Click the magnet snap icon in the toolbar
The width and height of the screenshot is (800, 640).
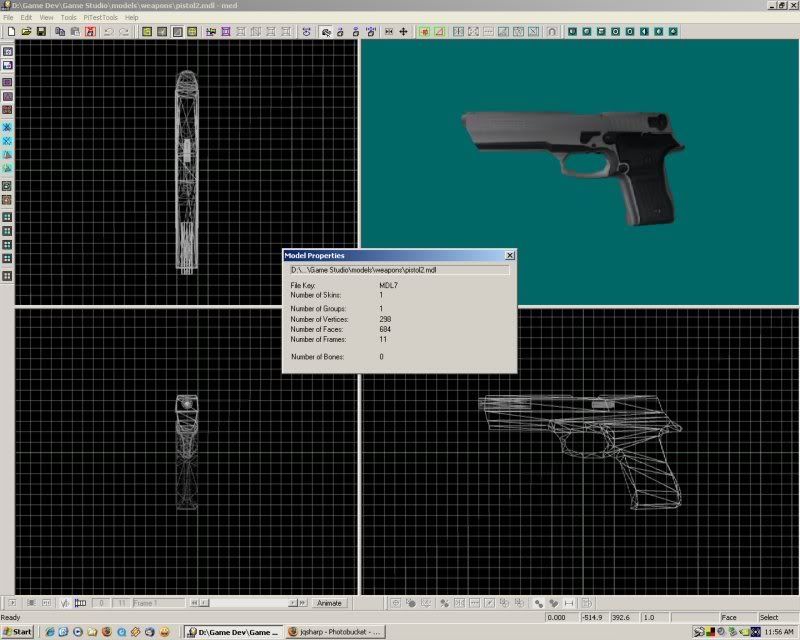pos(551,32)
